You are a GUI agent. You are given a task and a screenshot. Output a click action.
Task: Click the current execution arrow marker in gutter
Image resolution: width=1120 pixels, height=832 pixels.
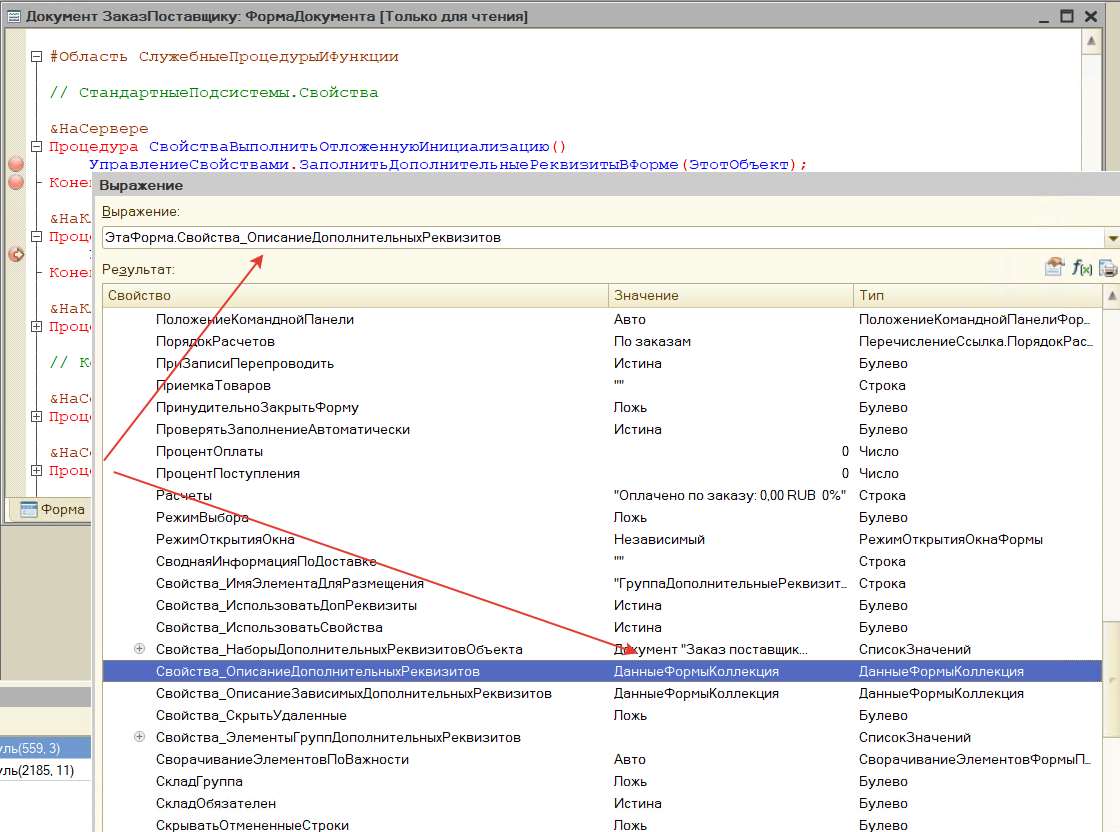coord(16,254)
